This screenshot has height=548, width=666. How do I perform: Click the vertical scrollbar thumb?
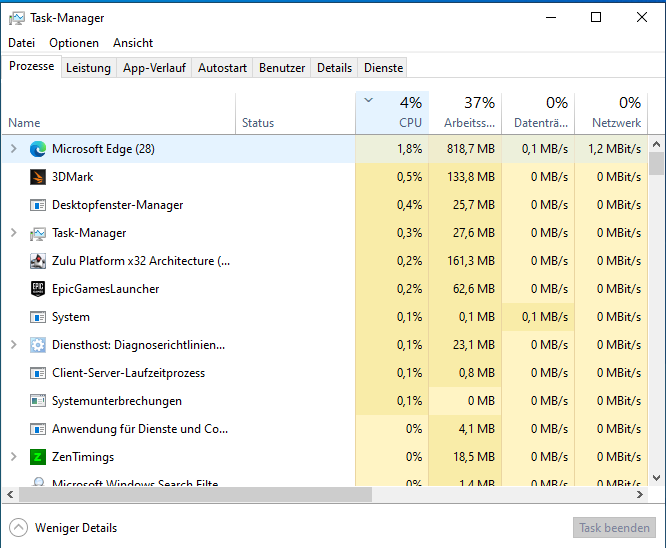pyautogui.click(x=657, y=164)
